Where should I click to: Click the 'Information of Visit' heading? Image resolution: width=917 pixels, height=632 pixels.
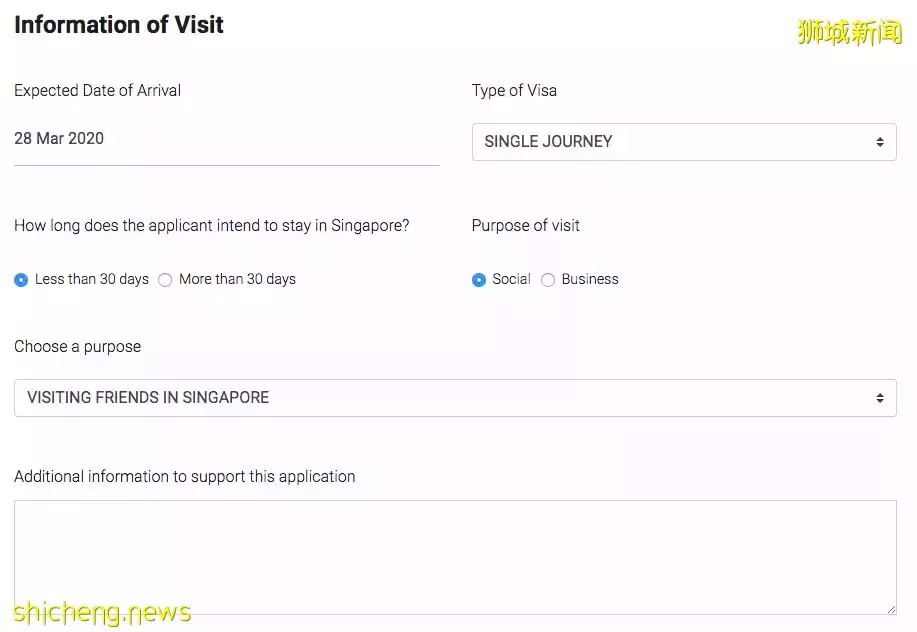click(119, 25)
